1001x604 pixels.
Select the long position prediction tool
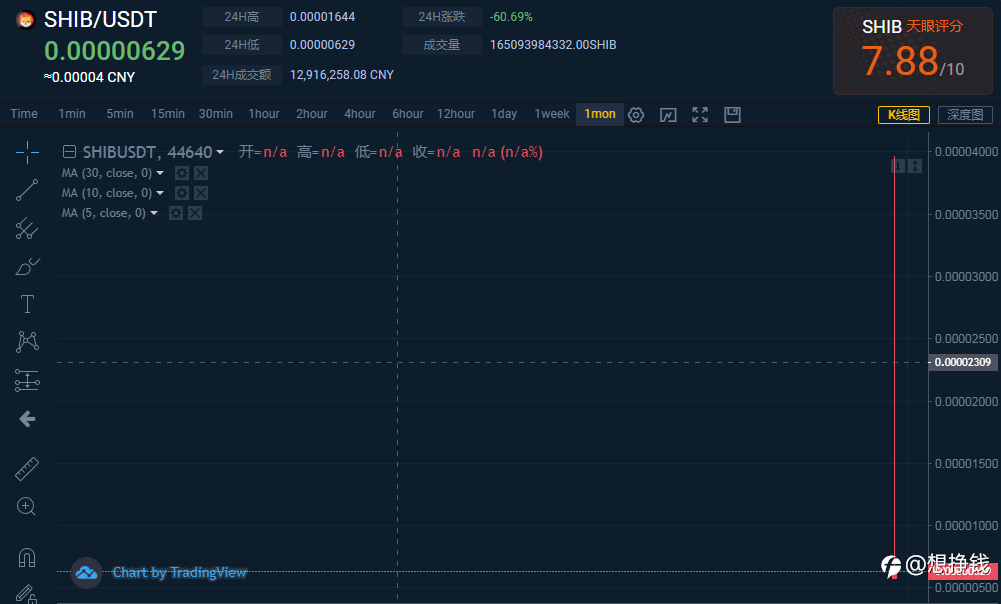[27, 381]
